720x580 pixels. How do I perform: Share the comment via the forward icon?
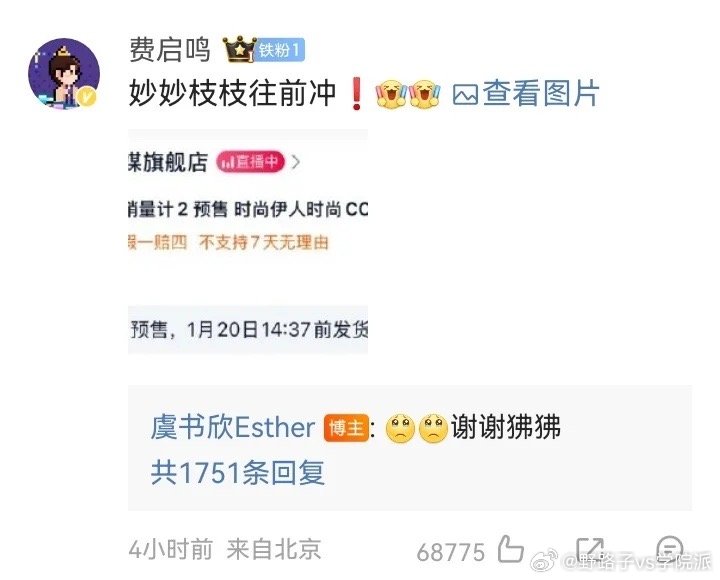[590, 548]
